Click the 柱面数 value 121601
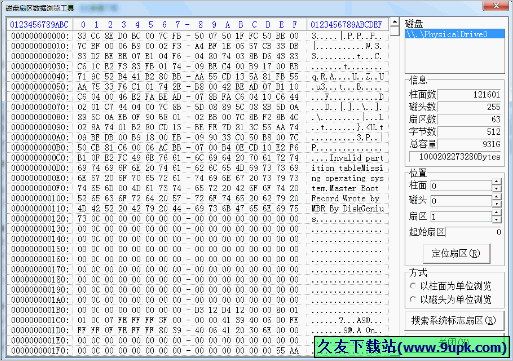 click(469, 95)
